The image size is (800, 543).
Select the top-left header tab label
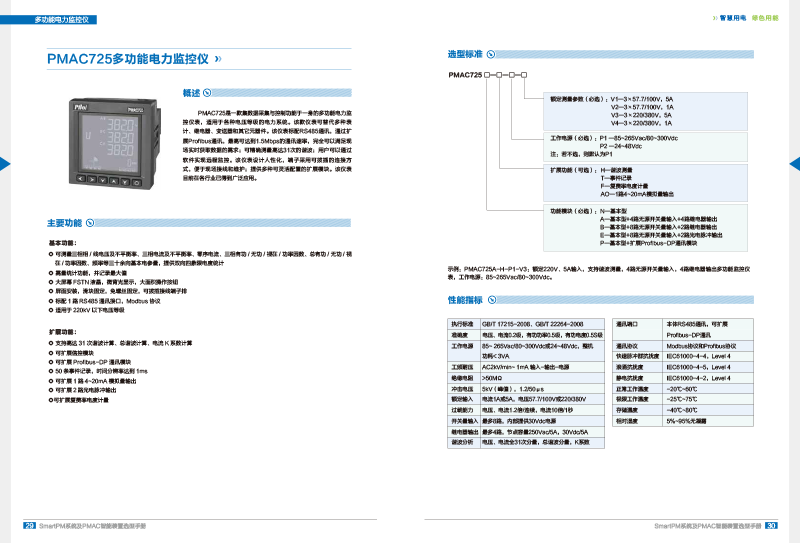click(64, 19)
